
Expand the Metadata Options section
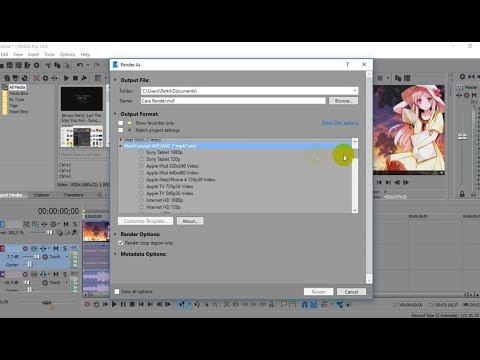click(x=116, y=254)
